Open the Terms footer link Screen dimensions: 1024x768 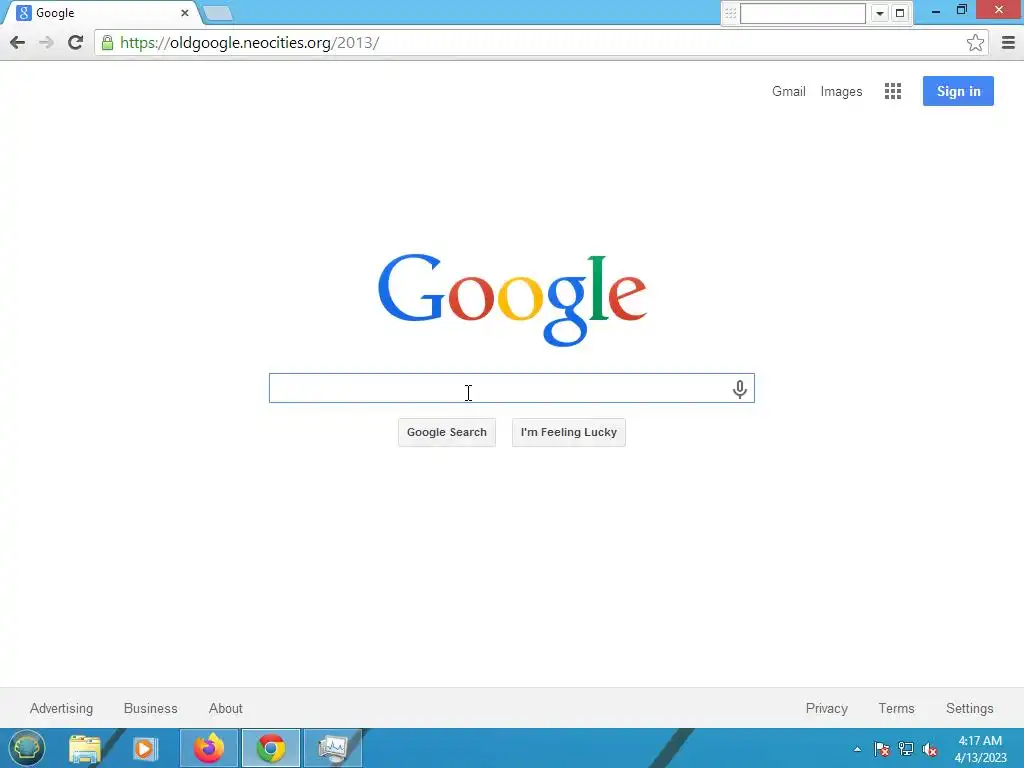[896, 709]
